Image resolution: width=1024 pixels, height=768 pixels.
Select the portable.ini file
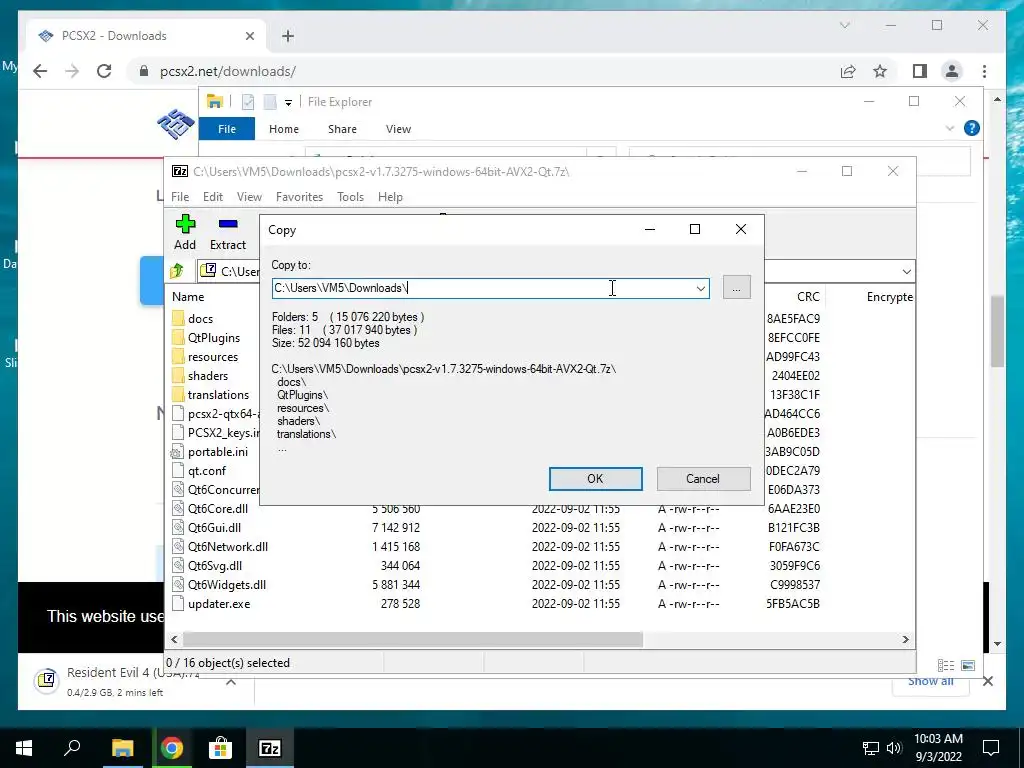pos(217,452)
